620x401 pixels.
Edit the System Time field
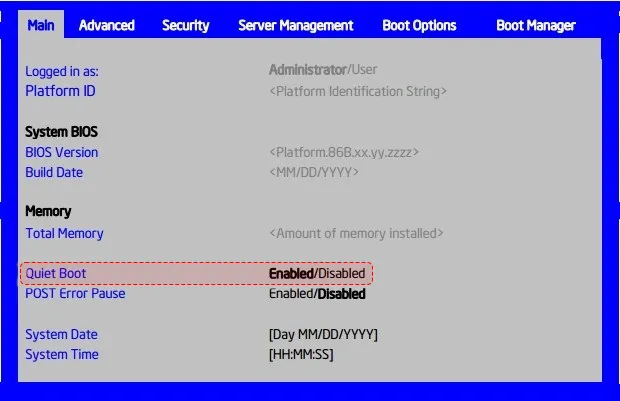[301, 355]
